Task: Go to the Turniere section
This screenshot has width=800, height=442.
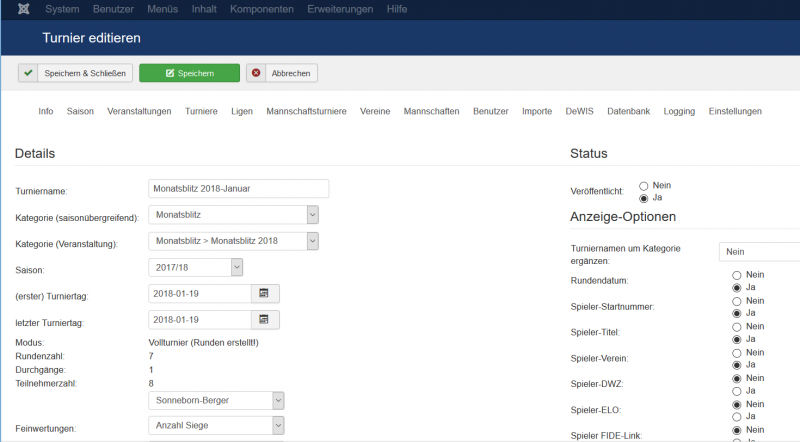Action: tap(201, 111)
